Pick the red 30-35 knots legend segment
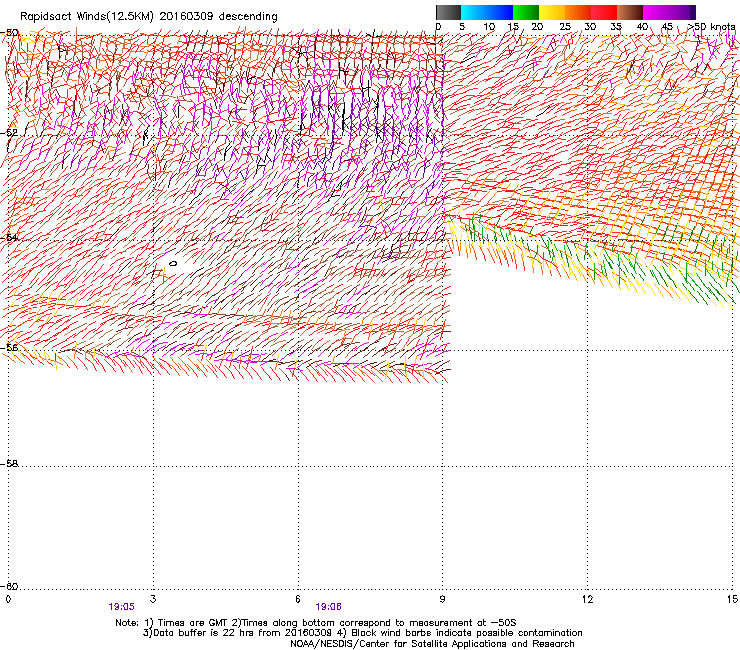This screenshot has width=740, height=650. pyautogui.click(x=604, y=12)
